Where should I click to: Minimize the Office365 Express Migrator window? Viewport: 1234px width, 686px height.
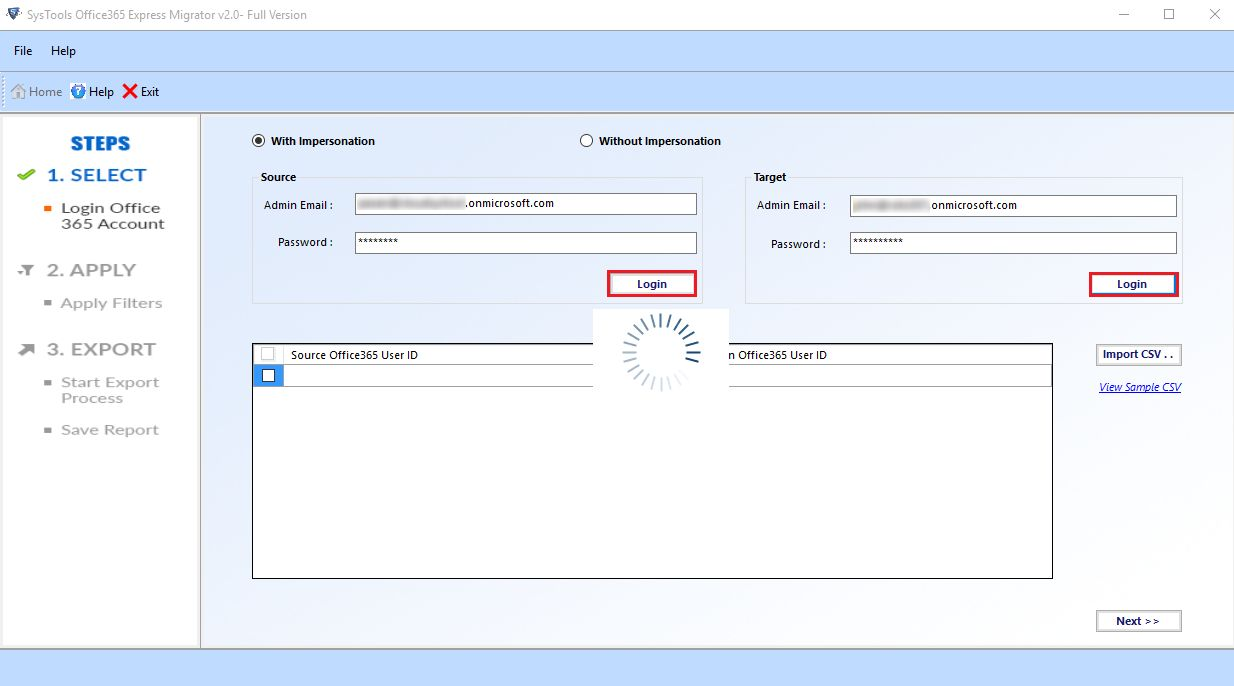(x=1124, y=15)
